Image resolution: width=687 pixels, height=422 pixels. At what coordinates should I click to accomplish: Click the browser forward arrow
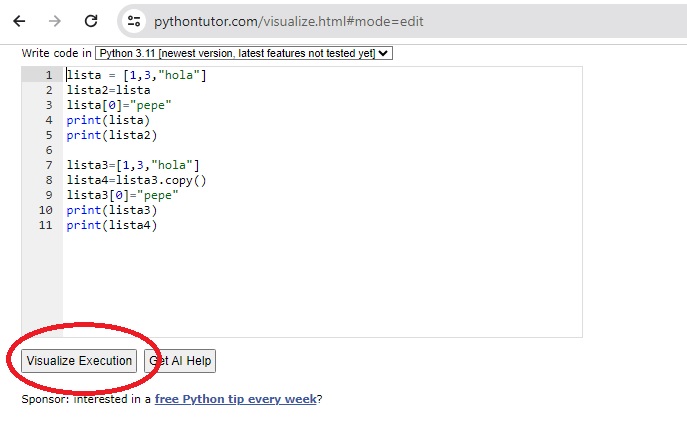point(55,21)
